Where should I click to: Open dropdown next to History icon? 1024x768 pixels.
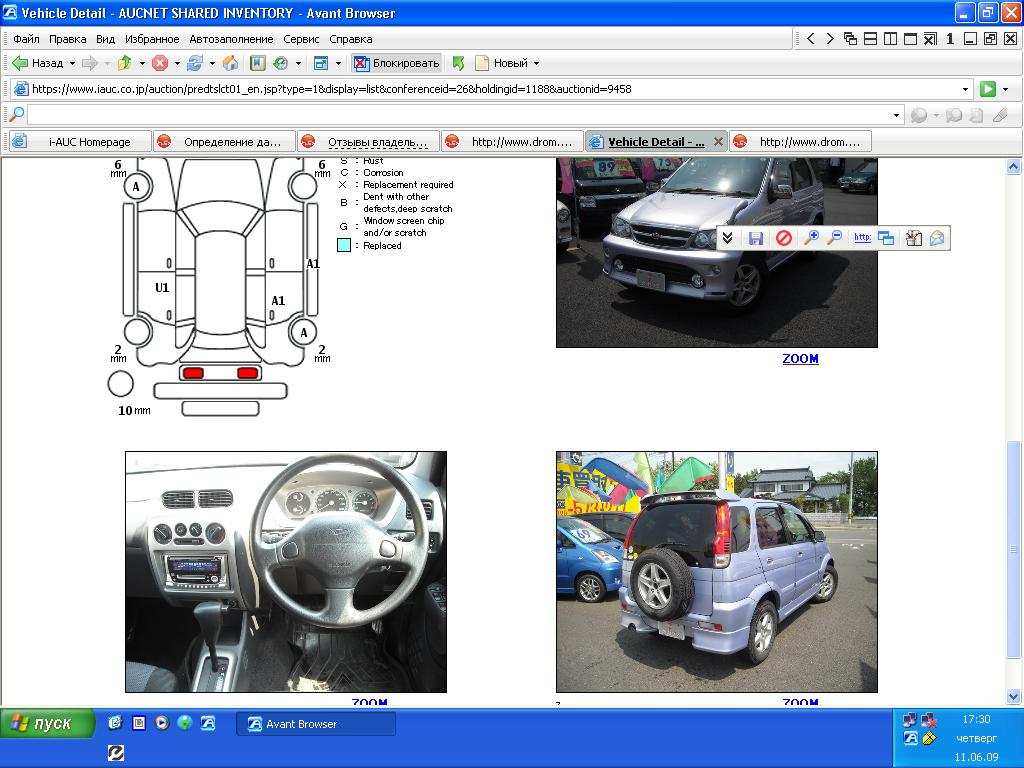tap(298, 63)
